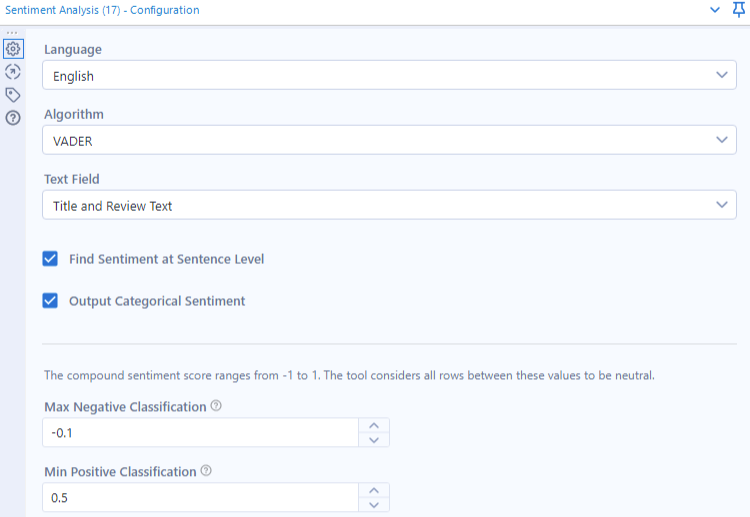Collapse window options chevron in title bar
Viewport: 750px width, 517px height.
pyautogui.click(x=715, y=10)
